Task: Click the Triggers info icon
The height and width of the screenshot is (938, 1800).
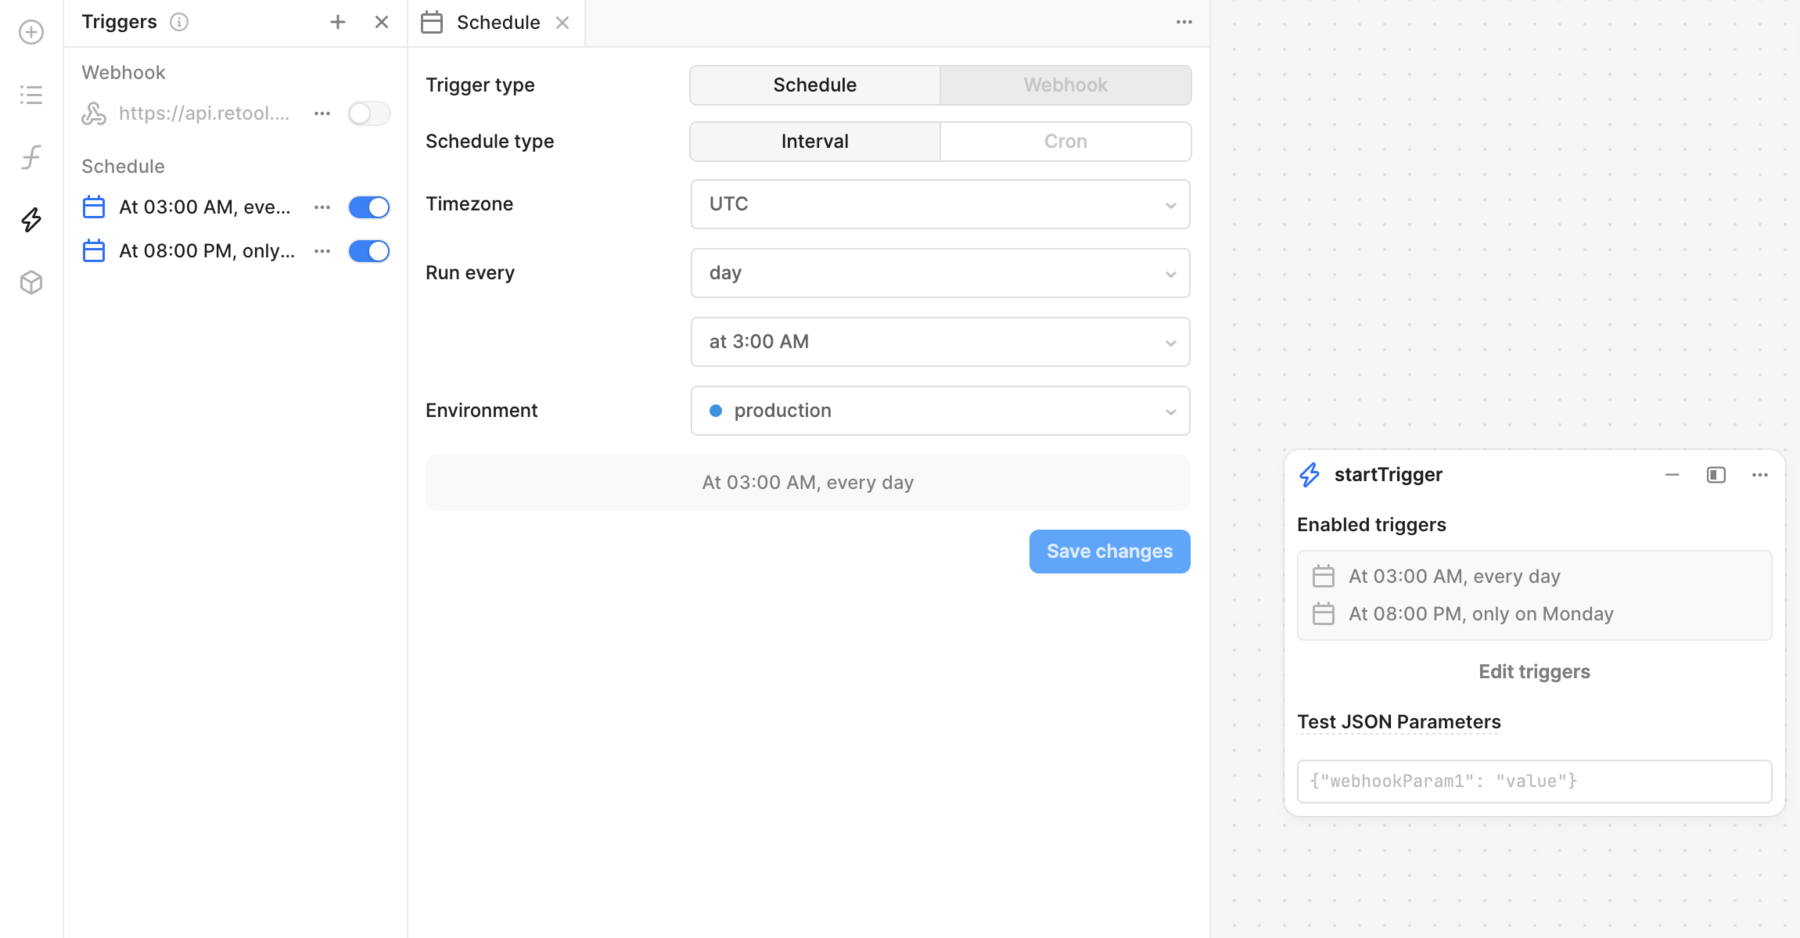Action: click(179, 22)
